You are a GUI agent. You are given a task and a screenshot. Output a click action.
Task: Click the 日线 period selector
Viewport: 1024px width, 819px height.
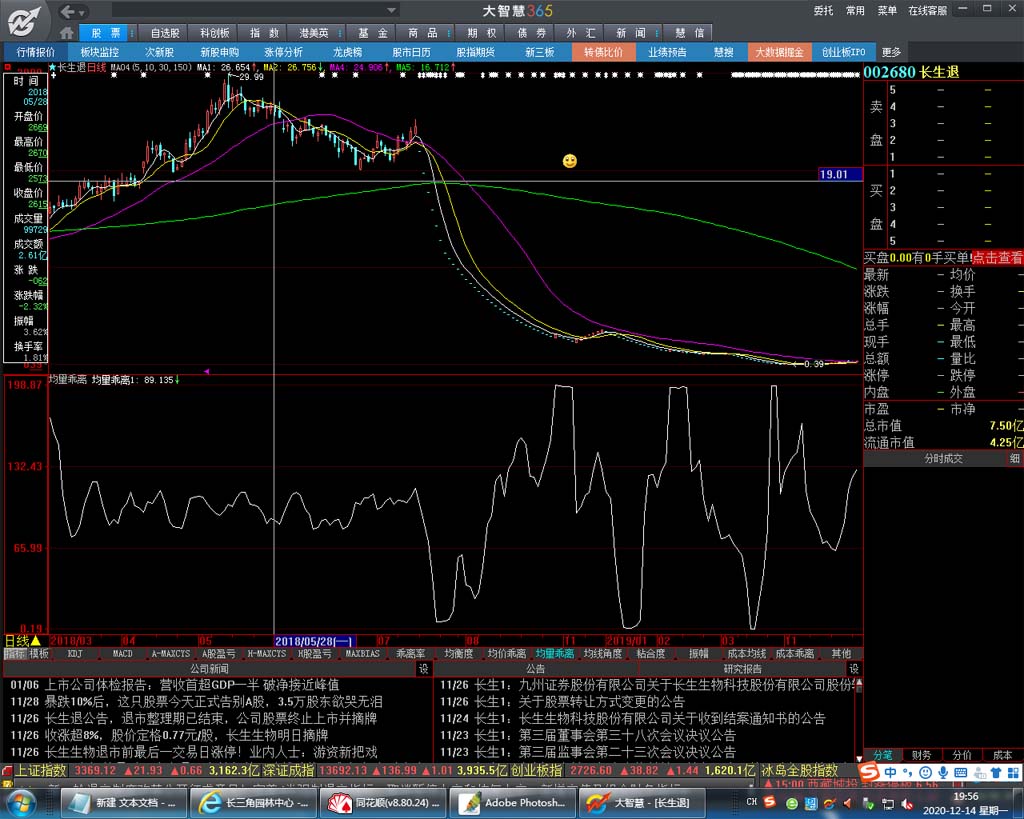pos(23,641)
